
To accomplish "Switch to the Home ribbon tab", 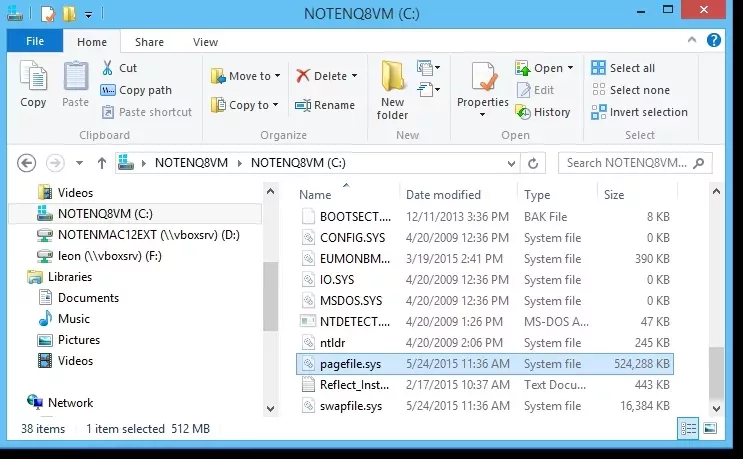I will 91,42.
